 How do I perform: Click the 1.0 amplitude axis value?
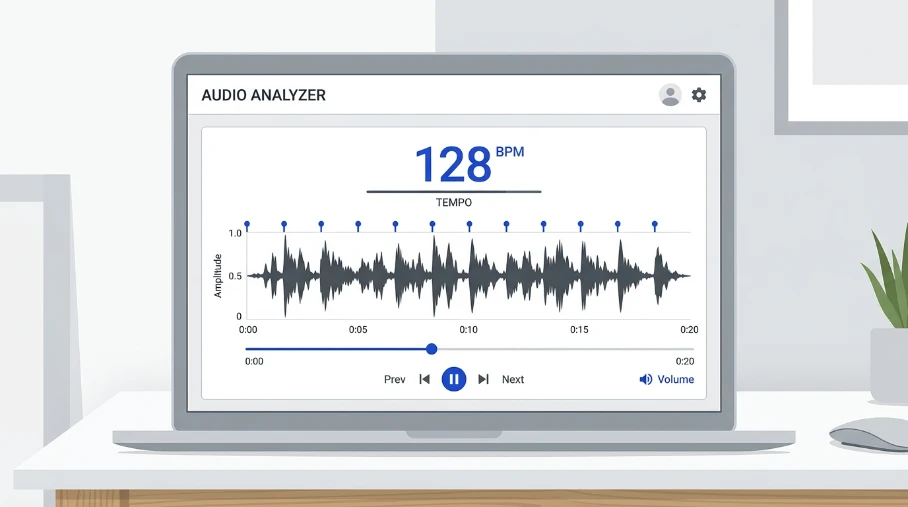click(235, 233)
